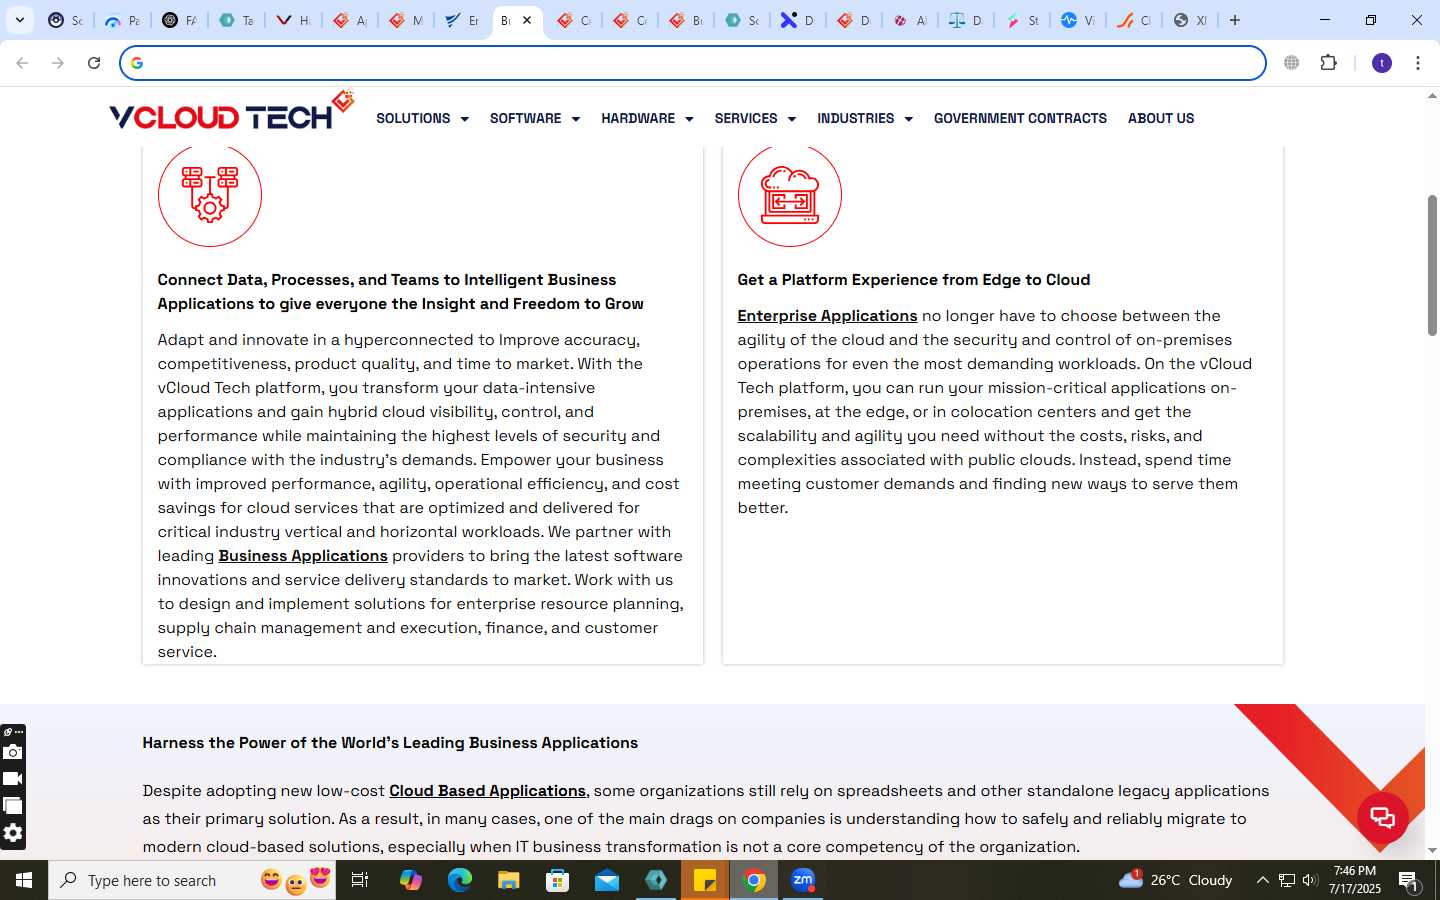The image size is (1440, 900).
Task: Switch to the 'Er' browser tab
Action: point(462,20)
